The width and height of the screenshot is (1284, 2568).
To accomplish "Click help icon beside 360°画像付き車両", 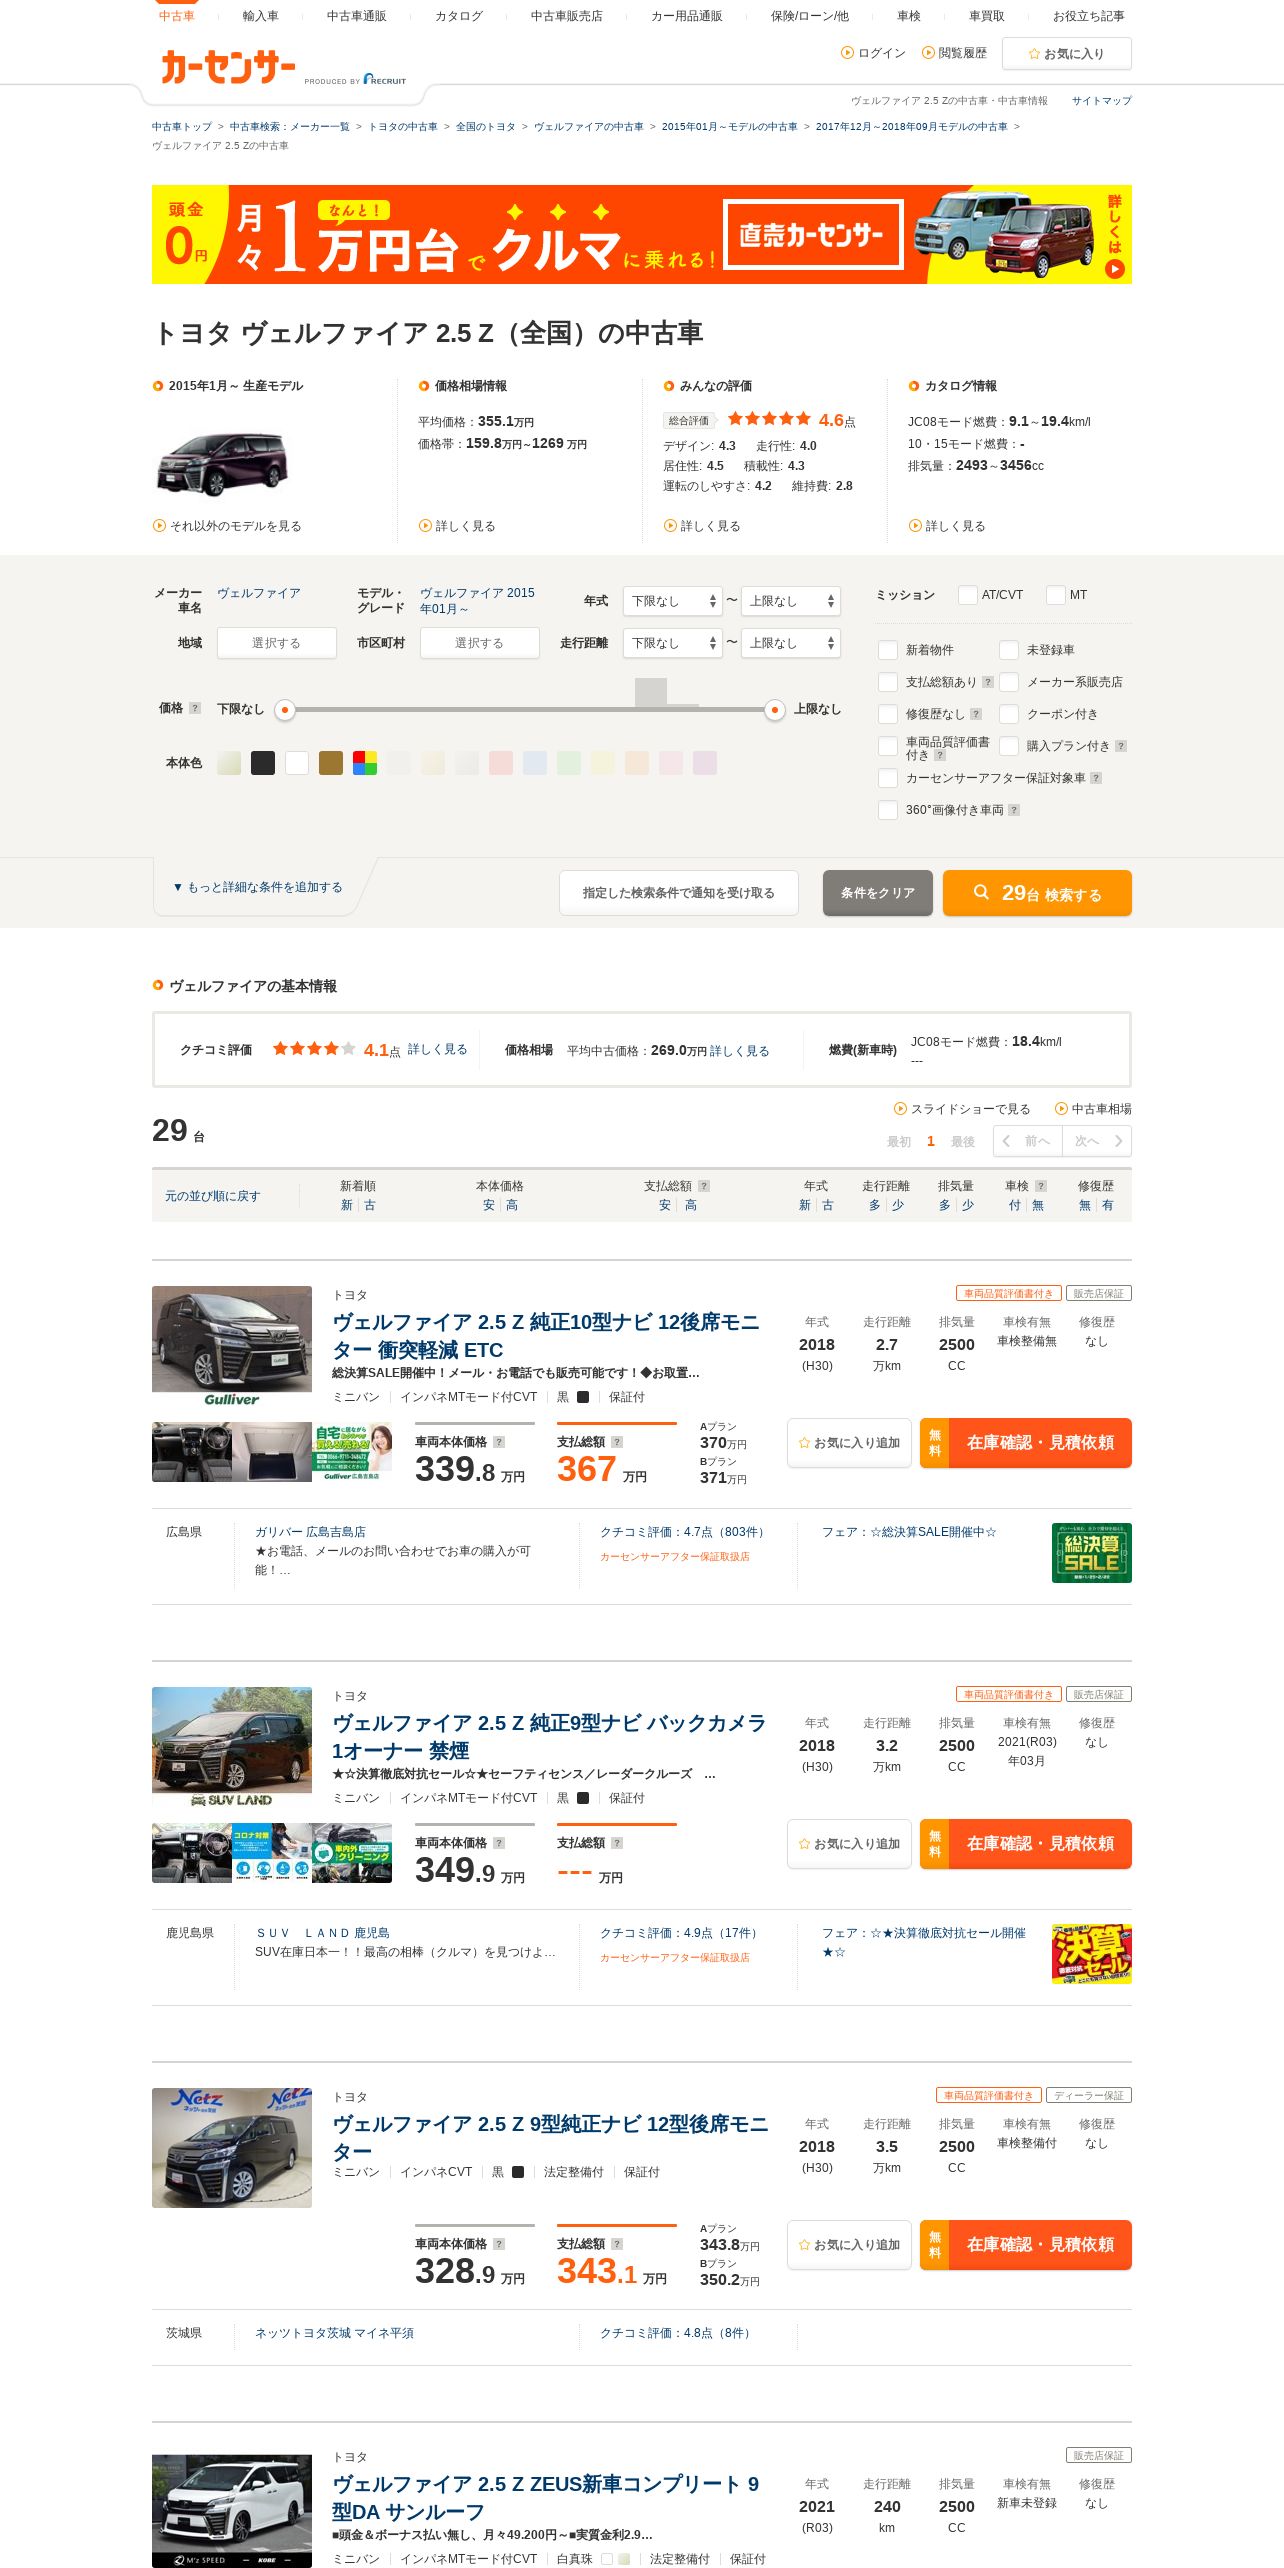I will point(1014,810).
